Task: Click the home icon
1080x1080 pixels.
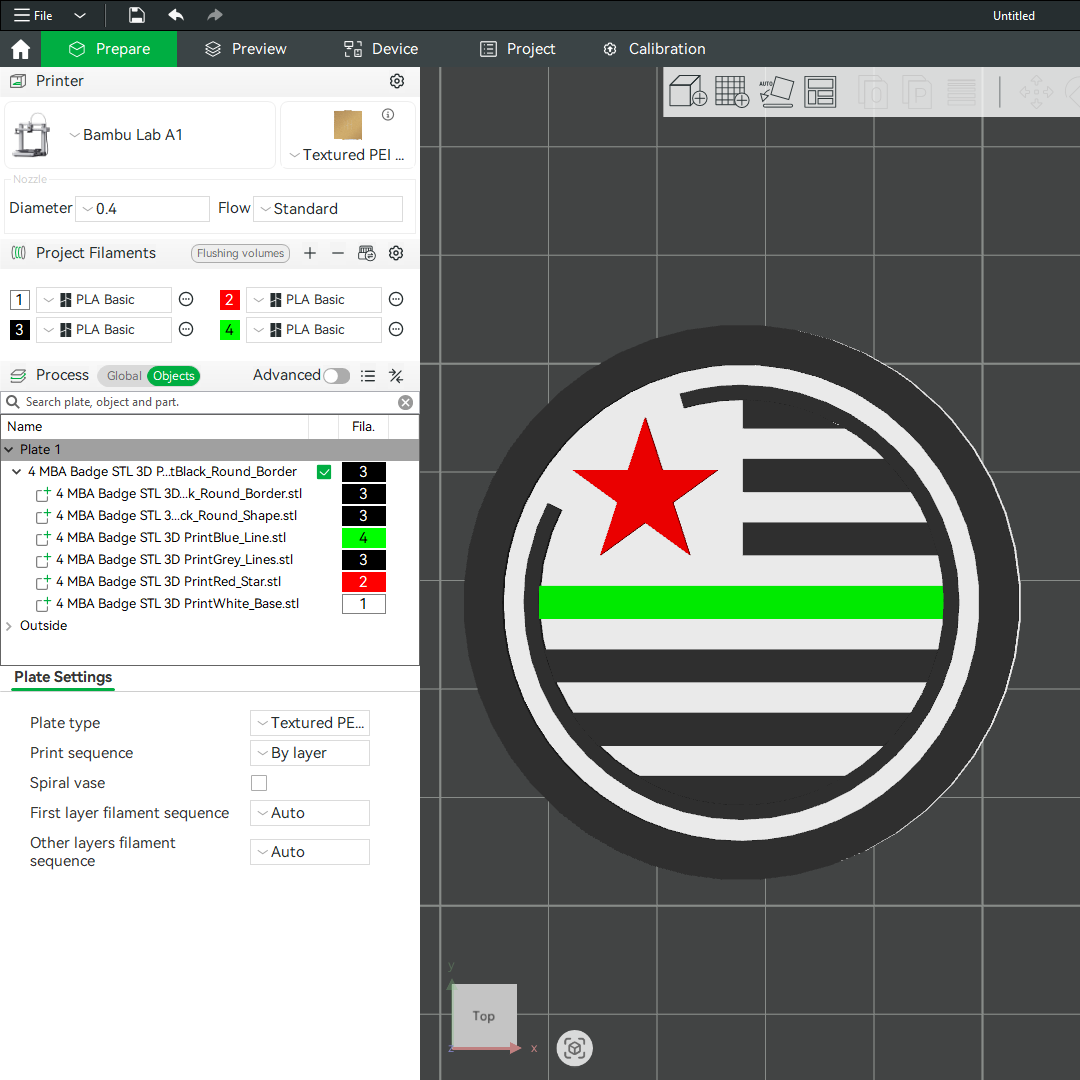Action: pos(20,49)
